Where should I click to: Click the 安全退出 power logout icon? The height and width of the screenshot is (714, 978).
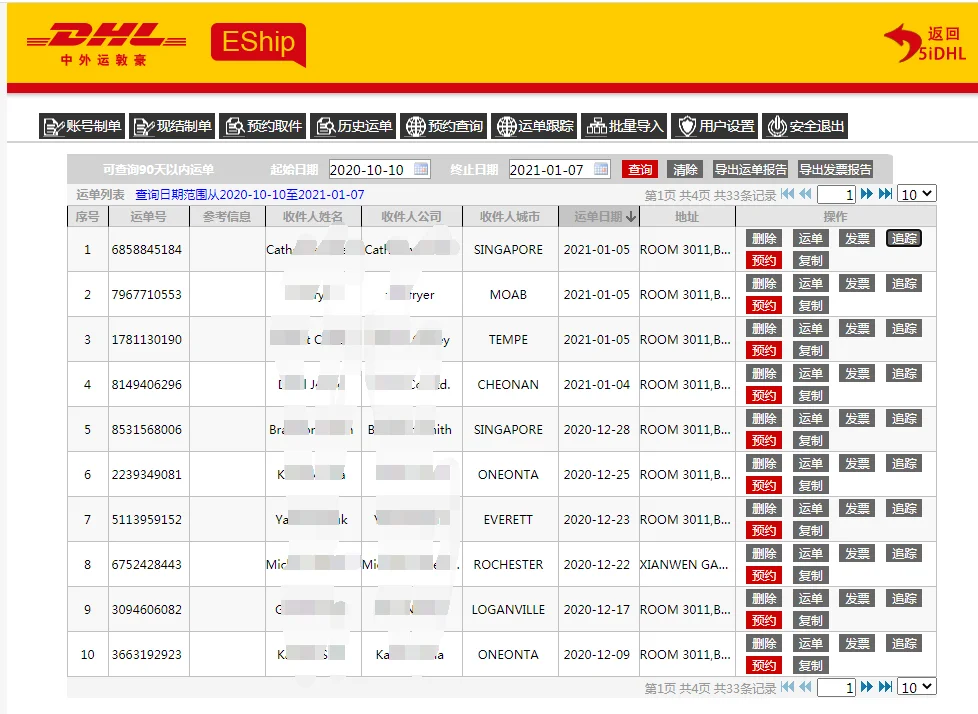coord(778,126)
